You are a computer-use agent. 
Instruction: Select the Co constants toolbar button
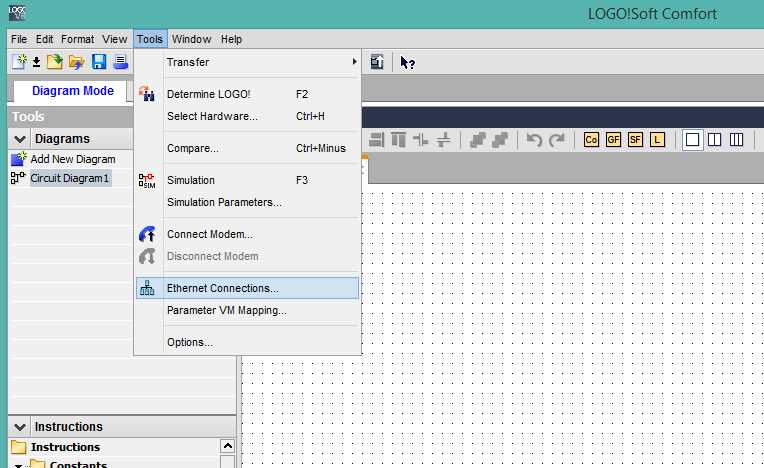(591, 140)
